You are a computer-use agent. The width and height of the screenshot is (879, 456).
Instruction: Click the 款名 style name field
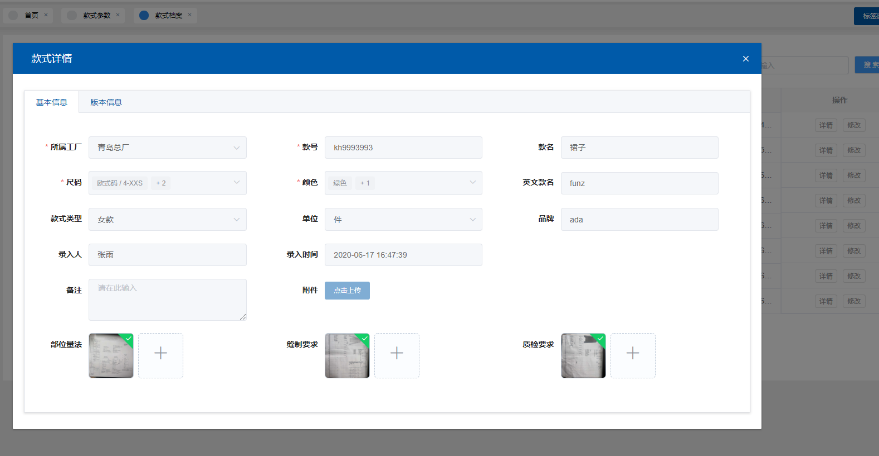(x=639, y=147)
